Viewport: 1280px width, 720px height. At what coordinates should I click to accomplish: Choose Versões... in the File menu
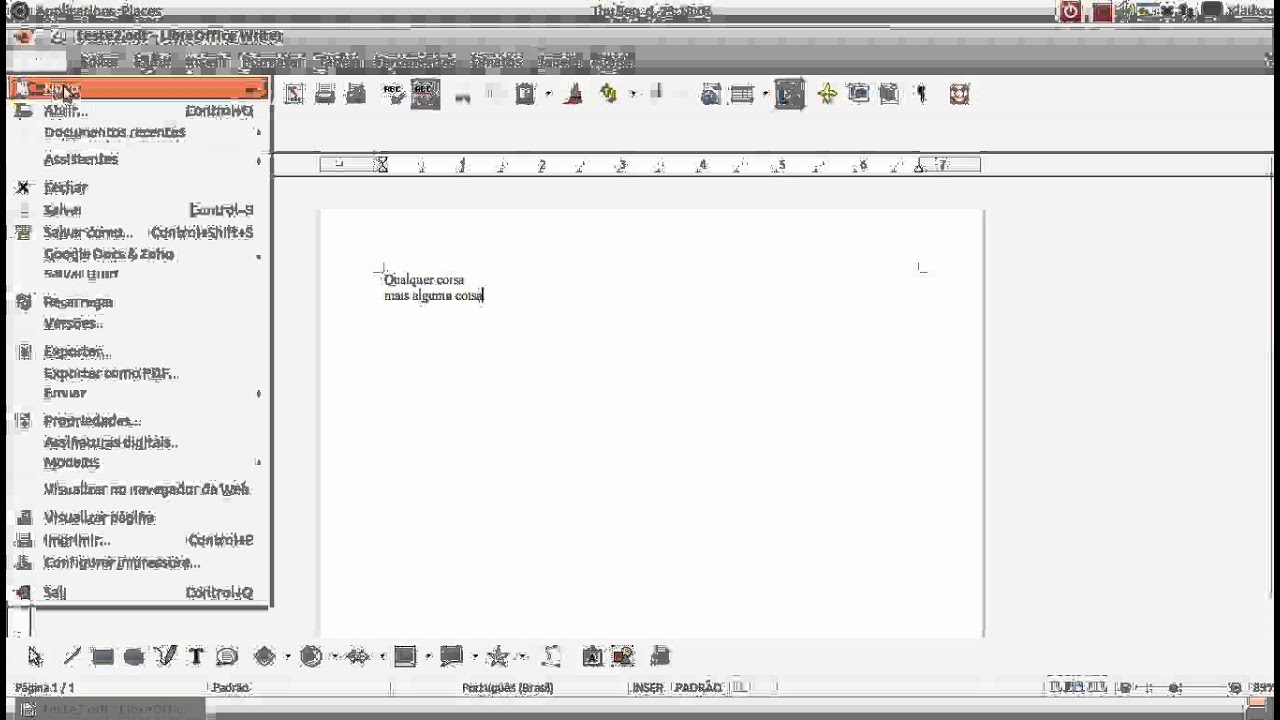(x=139, y=323)
